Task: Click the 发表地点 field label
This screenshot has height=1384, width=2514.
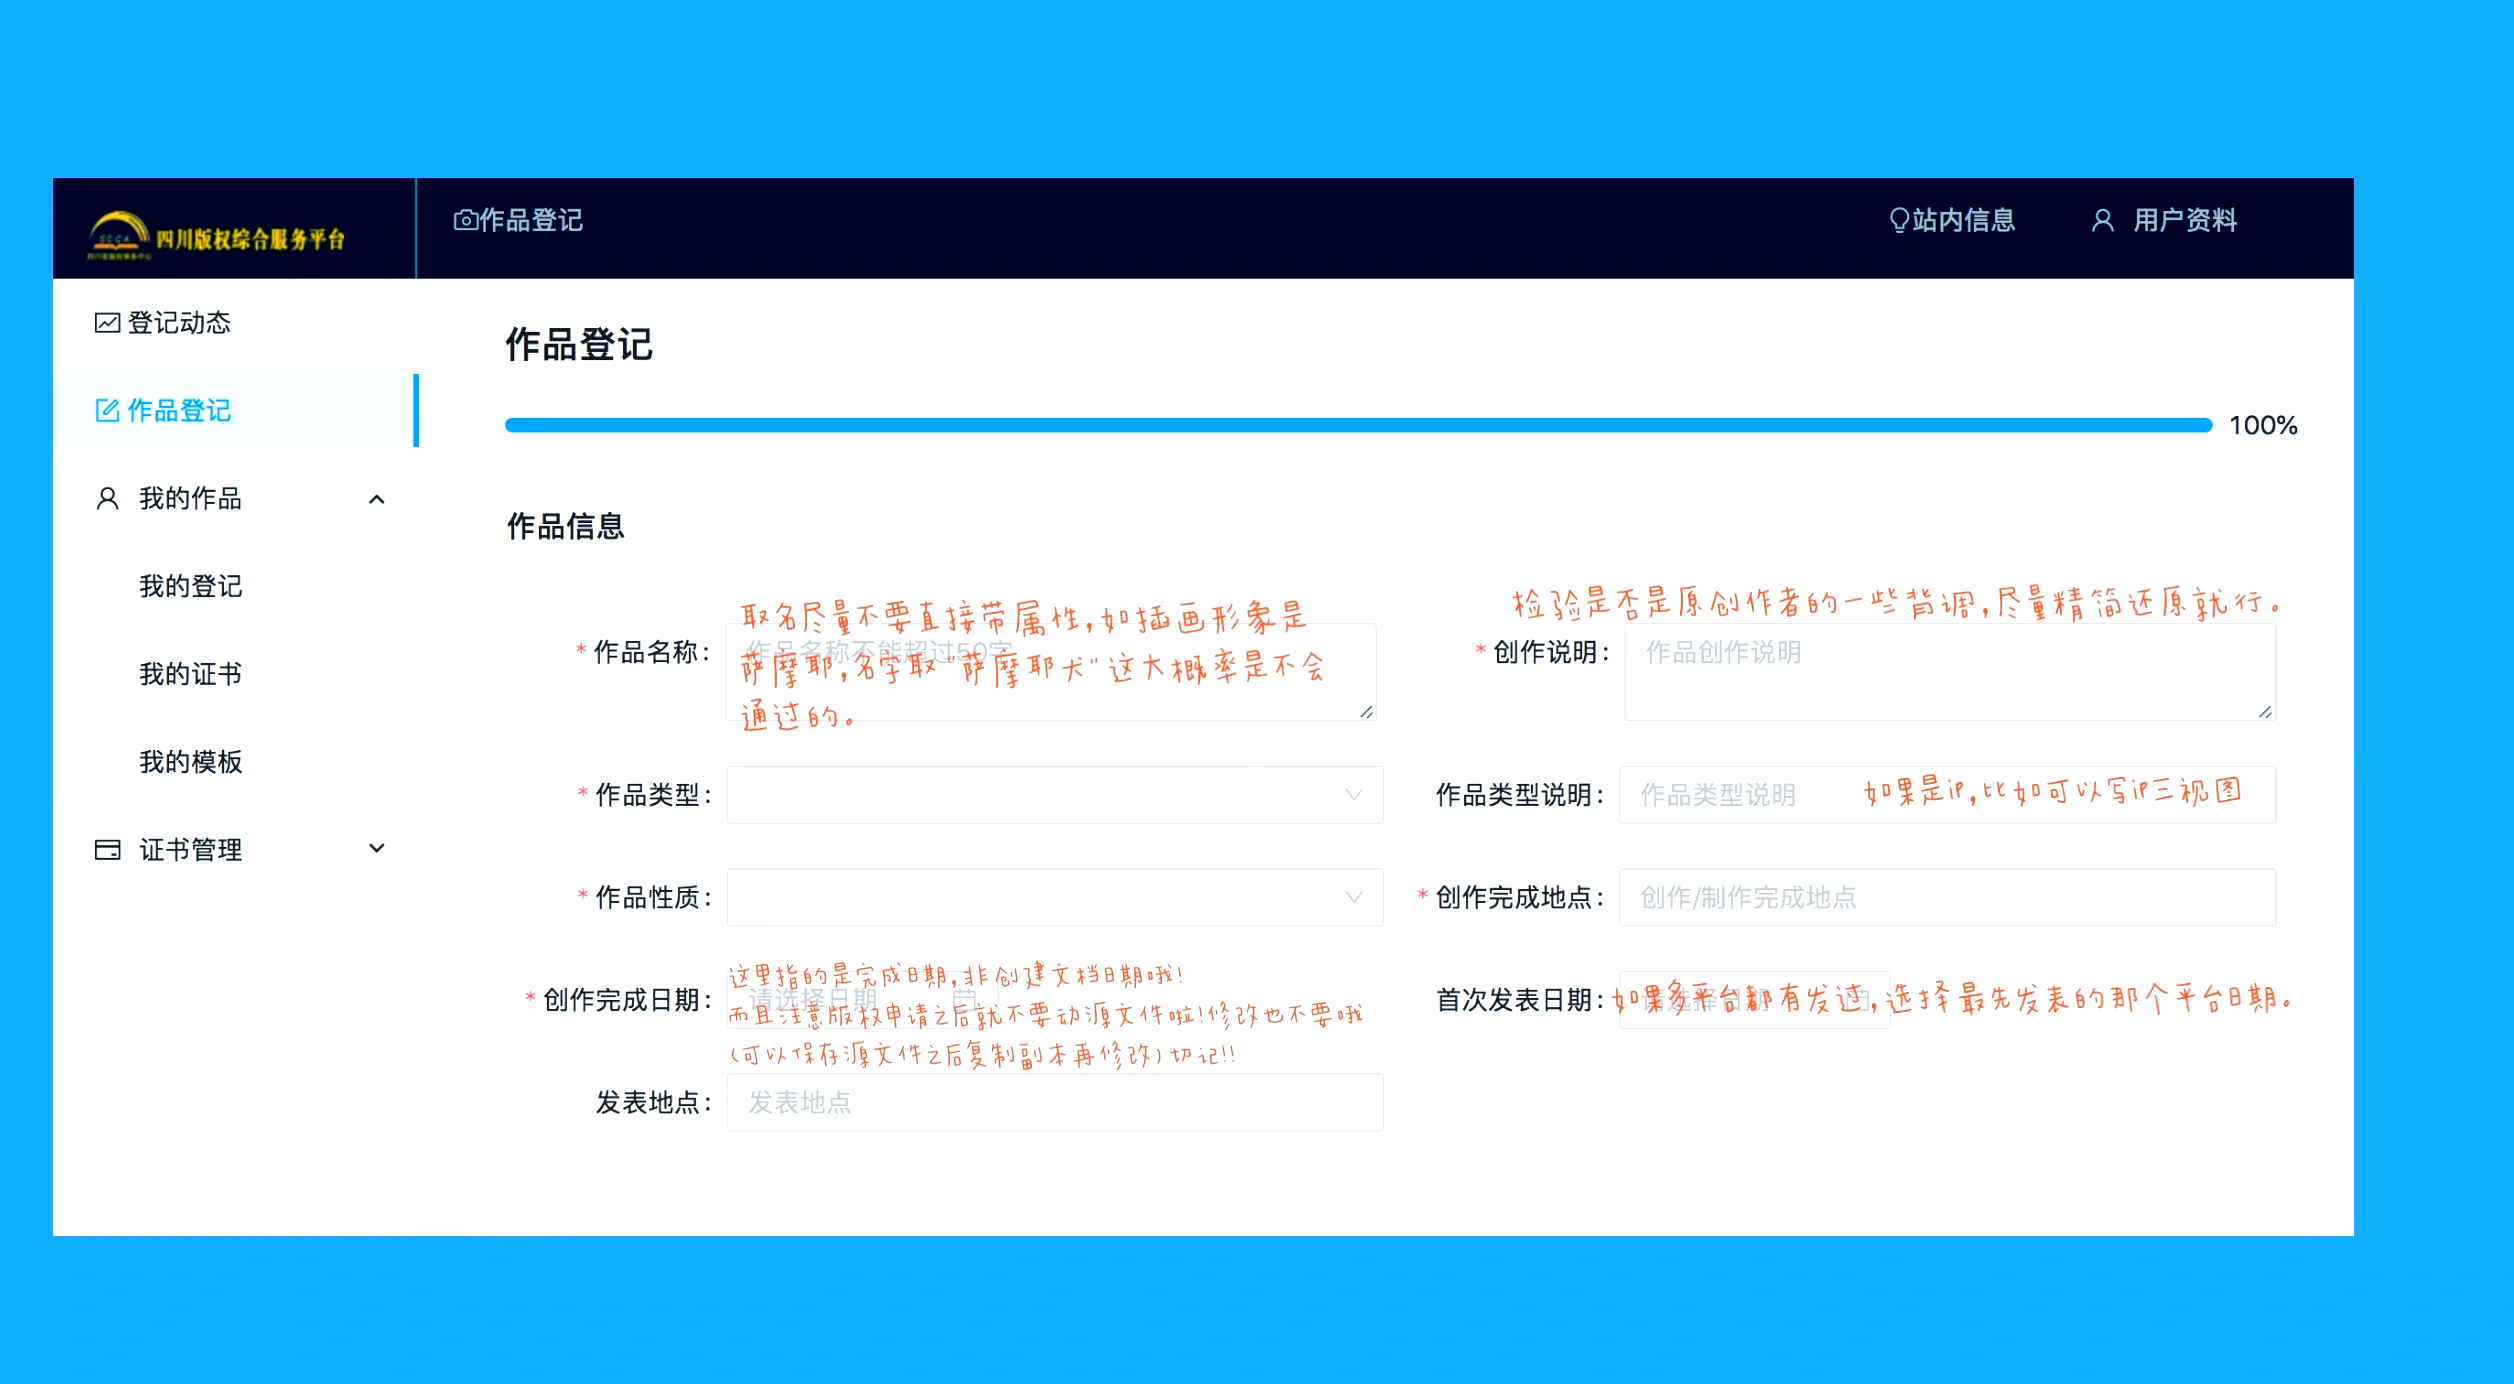Action: click(653, 1102)
